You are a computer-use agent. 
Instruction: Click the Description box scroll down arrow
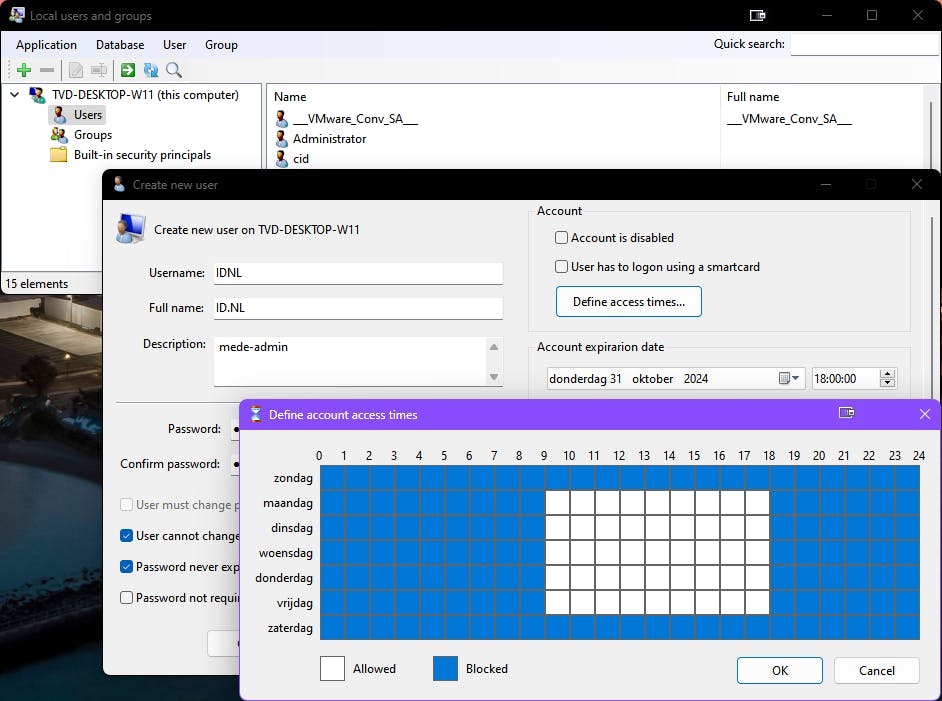(x=494, y=377)
